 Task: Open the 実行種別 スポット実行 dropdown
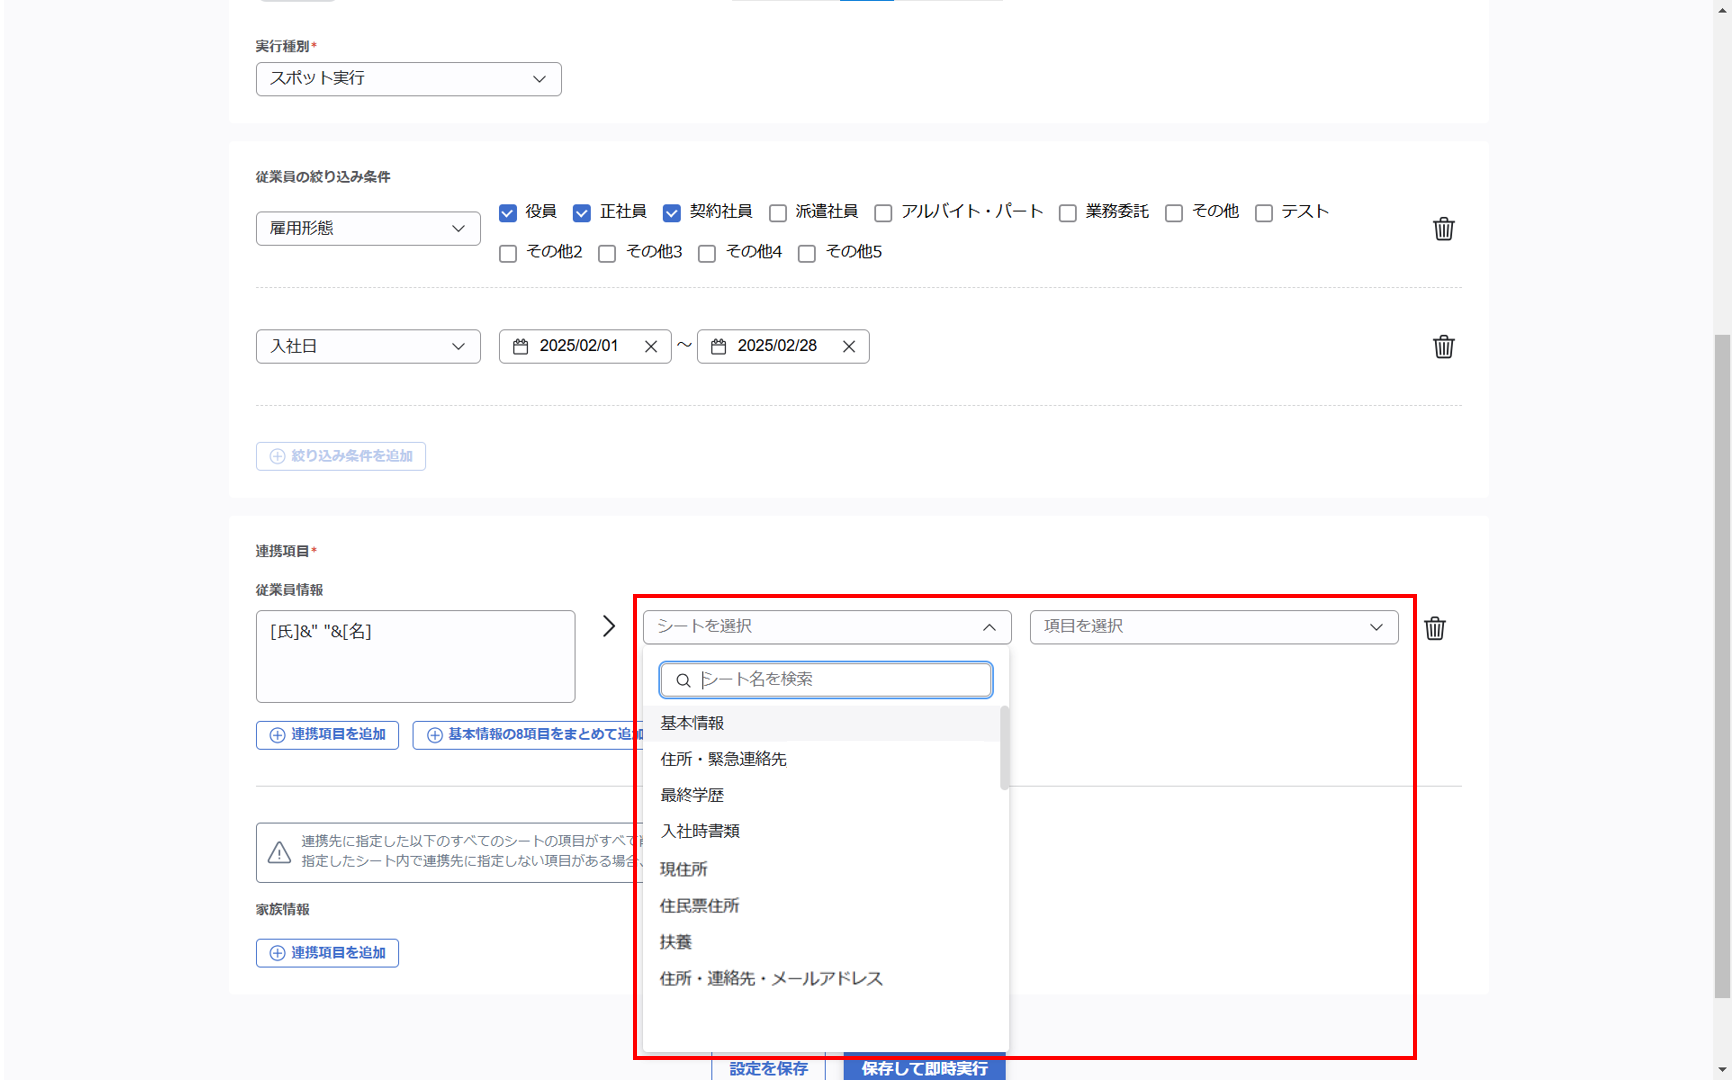408,79
